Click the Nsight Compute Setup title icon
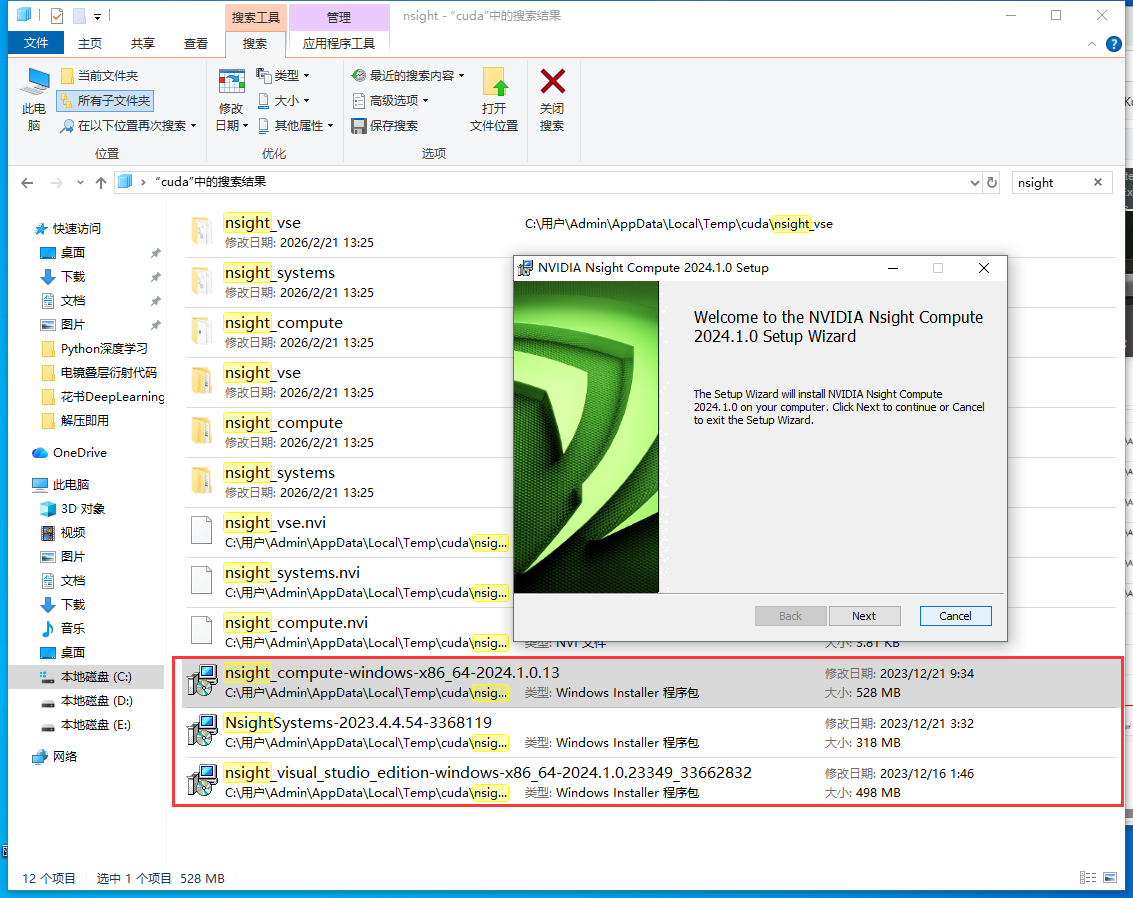 tap(525, 268)
